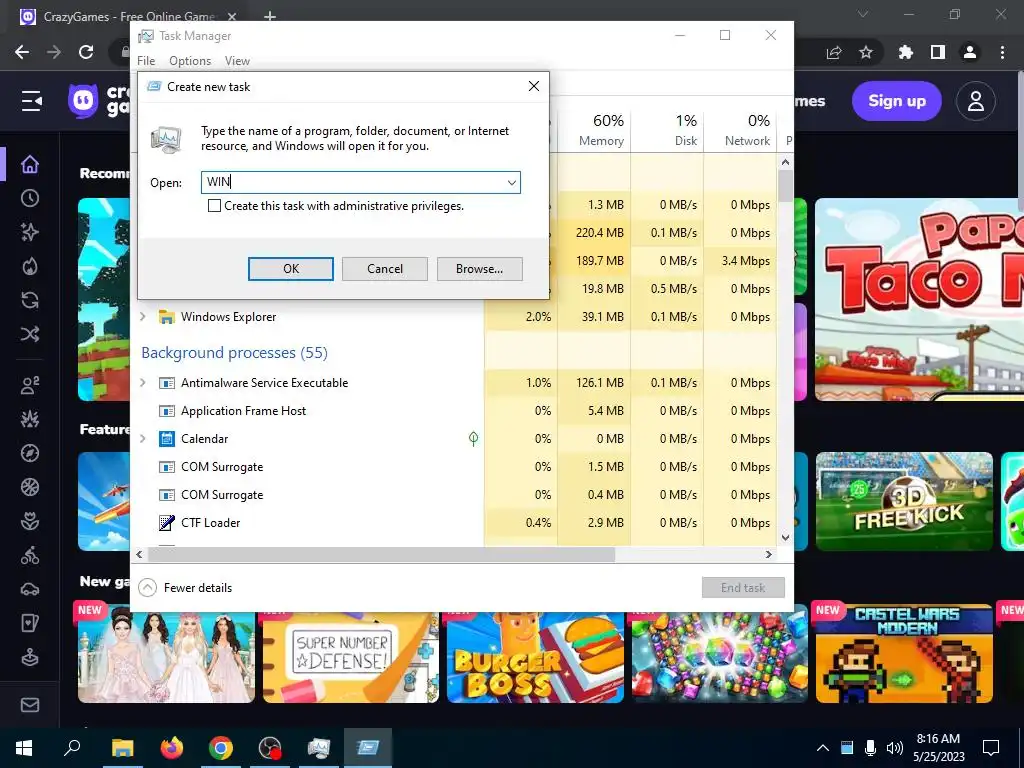
Task: Expand the Windows Explorer process row
Action: point(143,317)
